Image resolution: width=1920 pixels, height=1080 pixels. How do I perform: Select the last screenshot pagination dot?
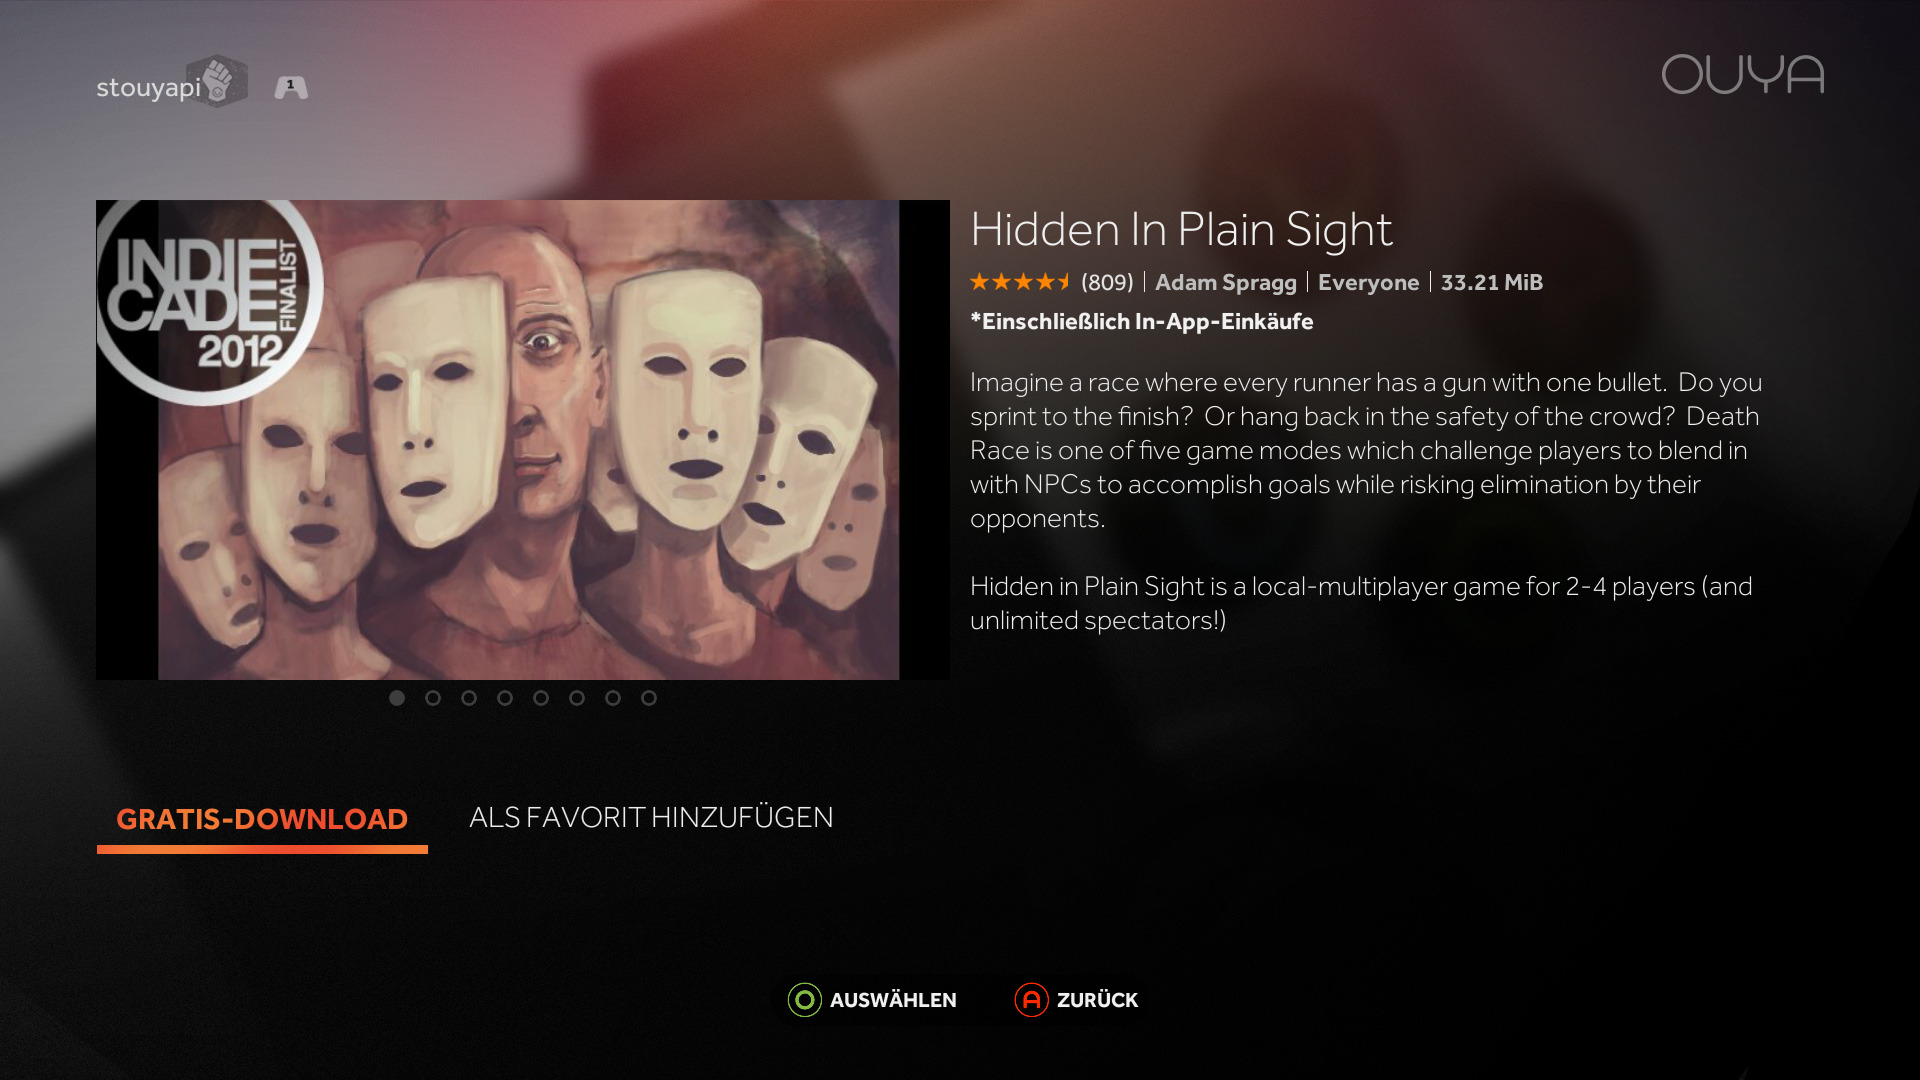click(x=649, y=698)
